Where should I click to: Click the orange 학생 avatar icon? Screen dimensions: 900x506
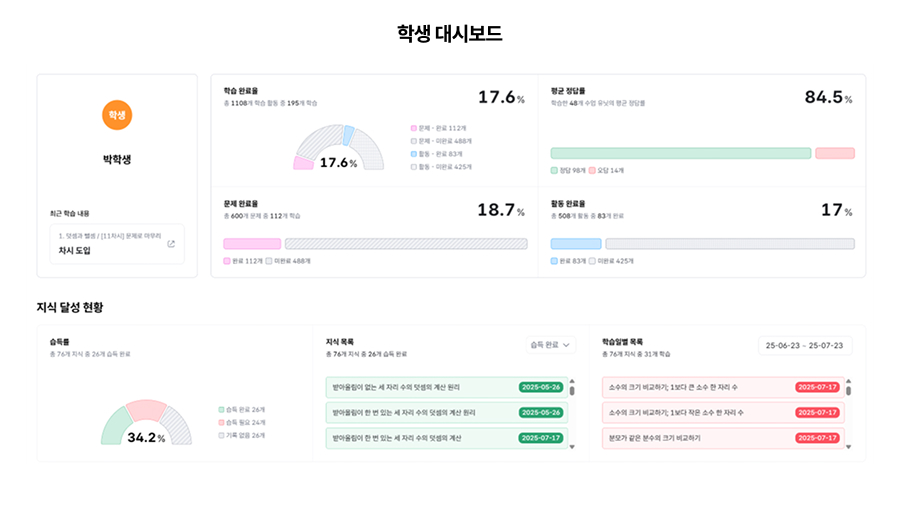[117, 115]
